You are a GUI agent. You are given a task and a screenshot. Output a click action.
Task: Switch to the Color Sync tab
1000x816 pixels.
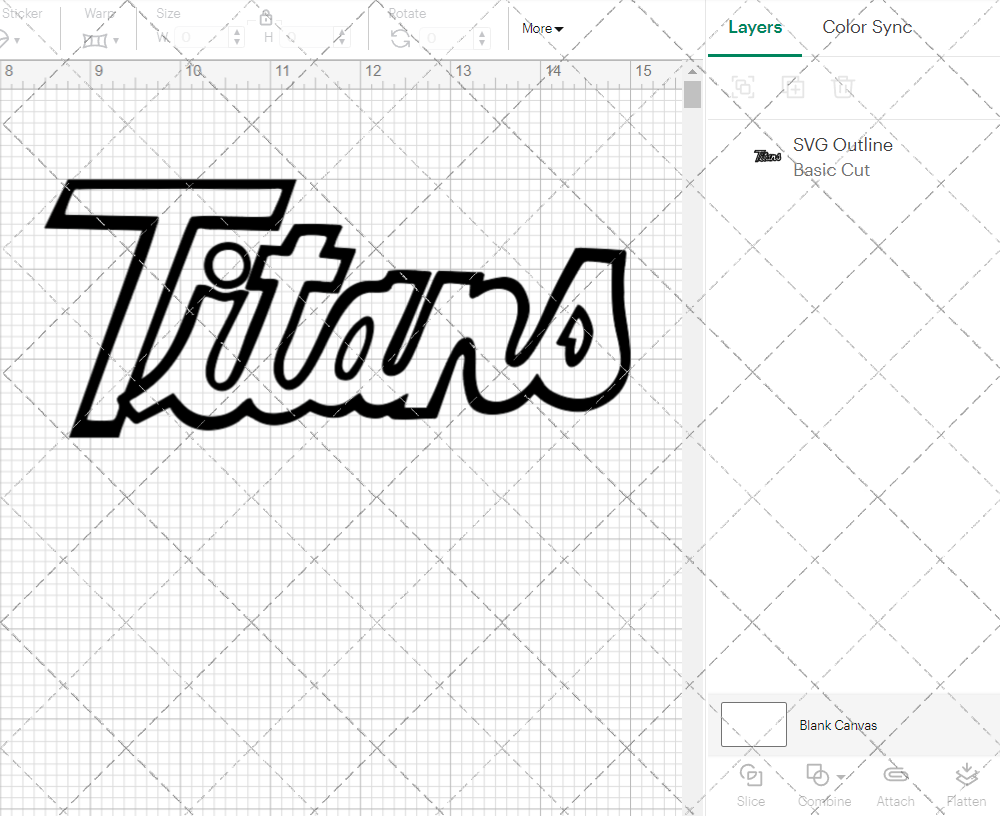pos(867,27)
